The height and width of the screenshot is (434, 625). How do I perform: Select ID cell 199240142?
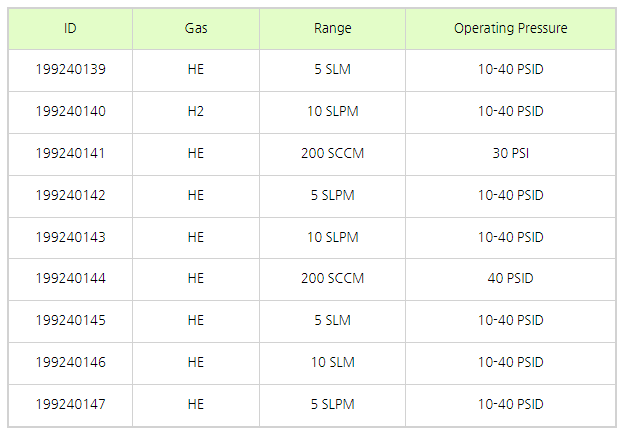70,196
